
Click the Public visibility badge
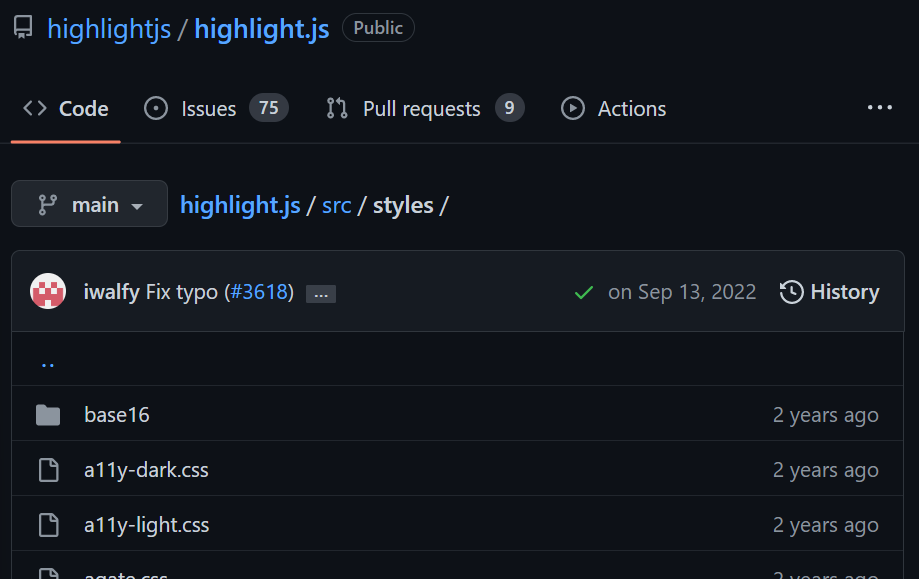point(378,28)
